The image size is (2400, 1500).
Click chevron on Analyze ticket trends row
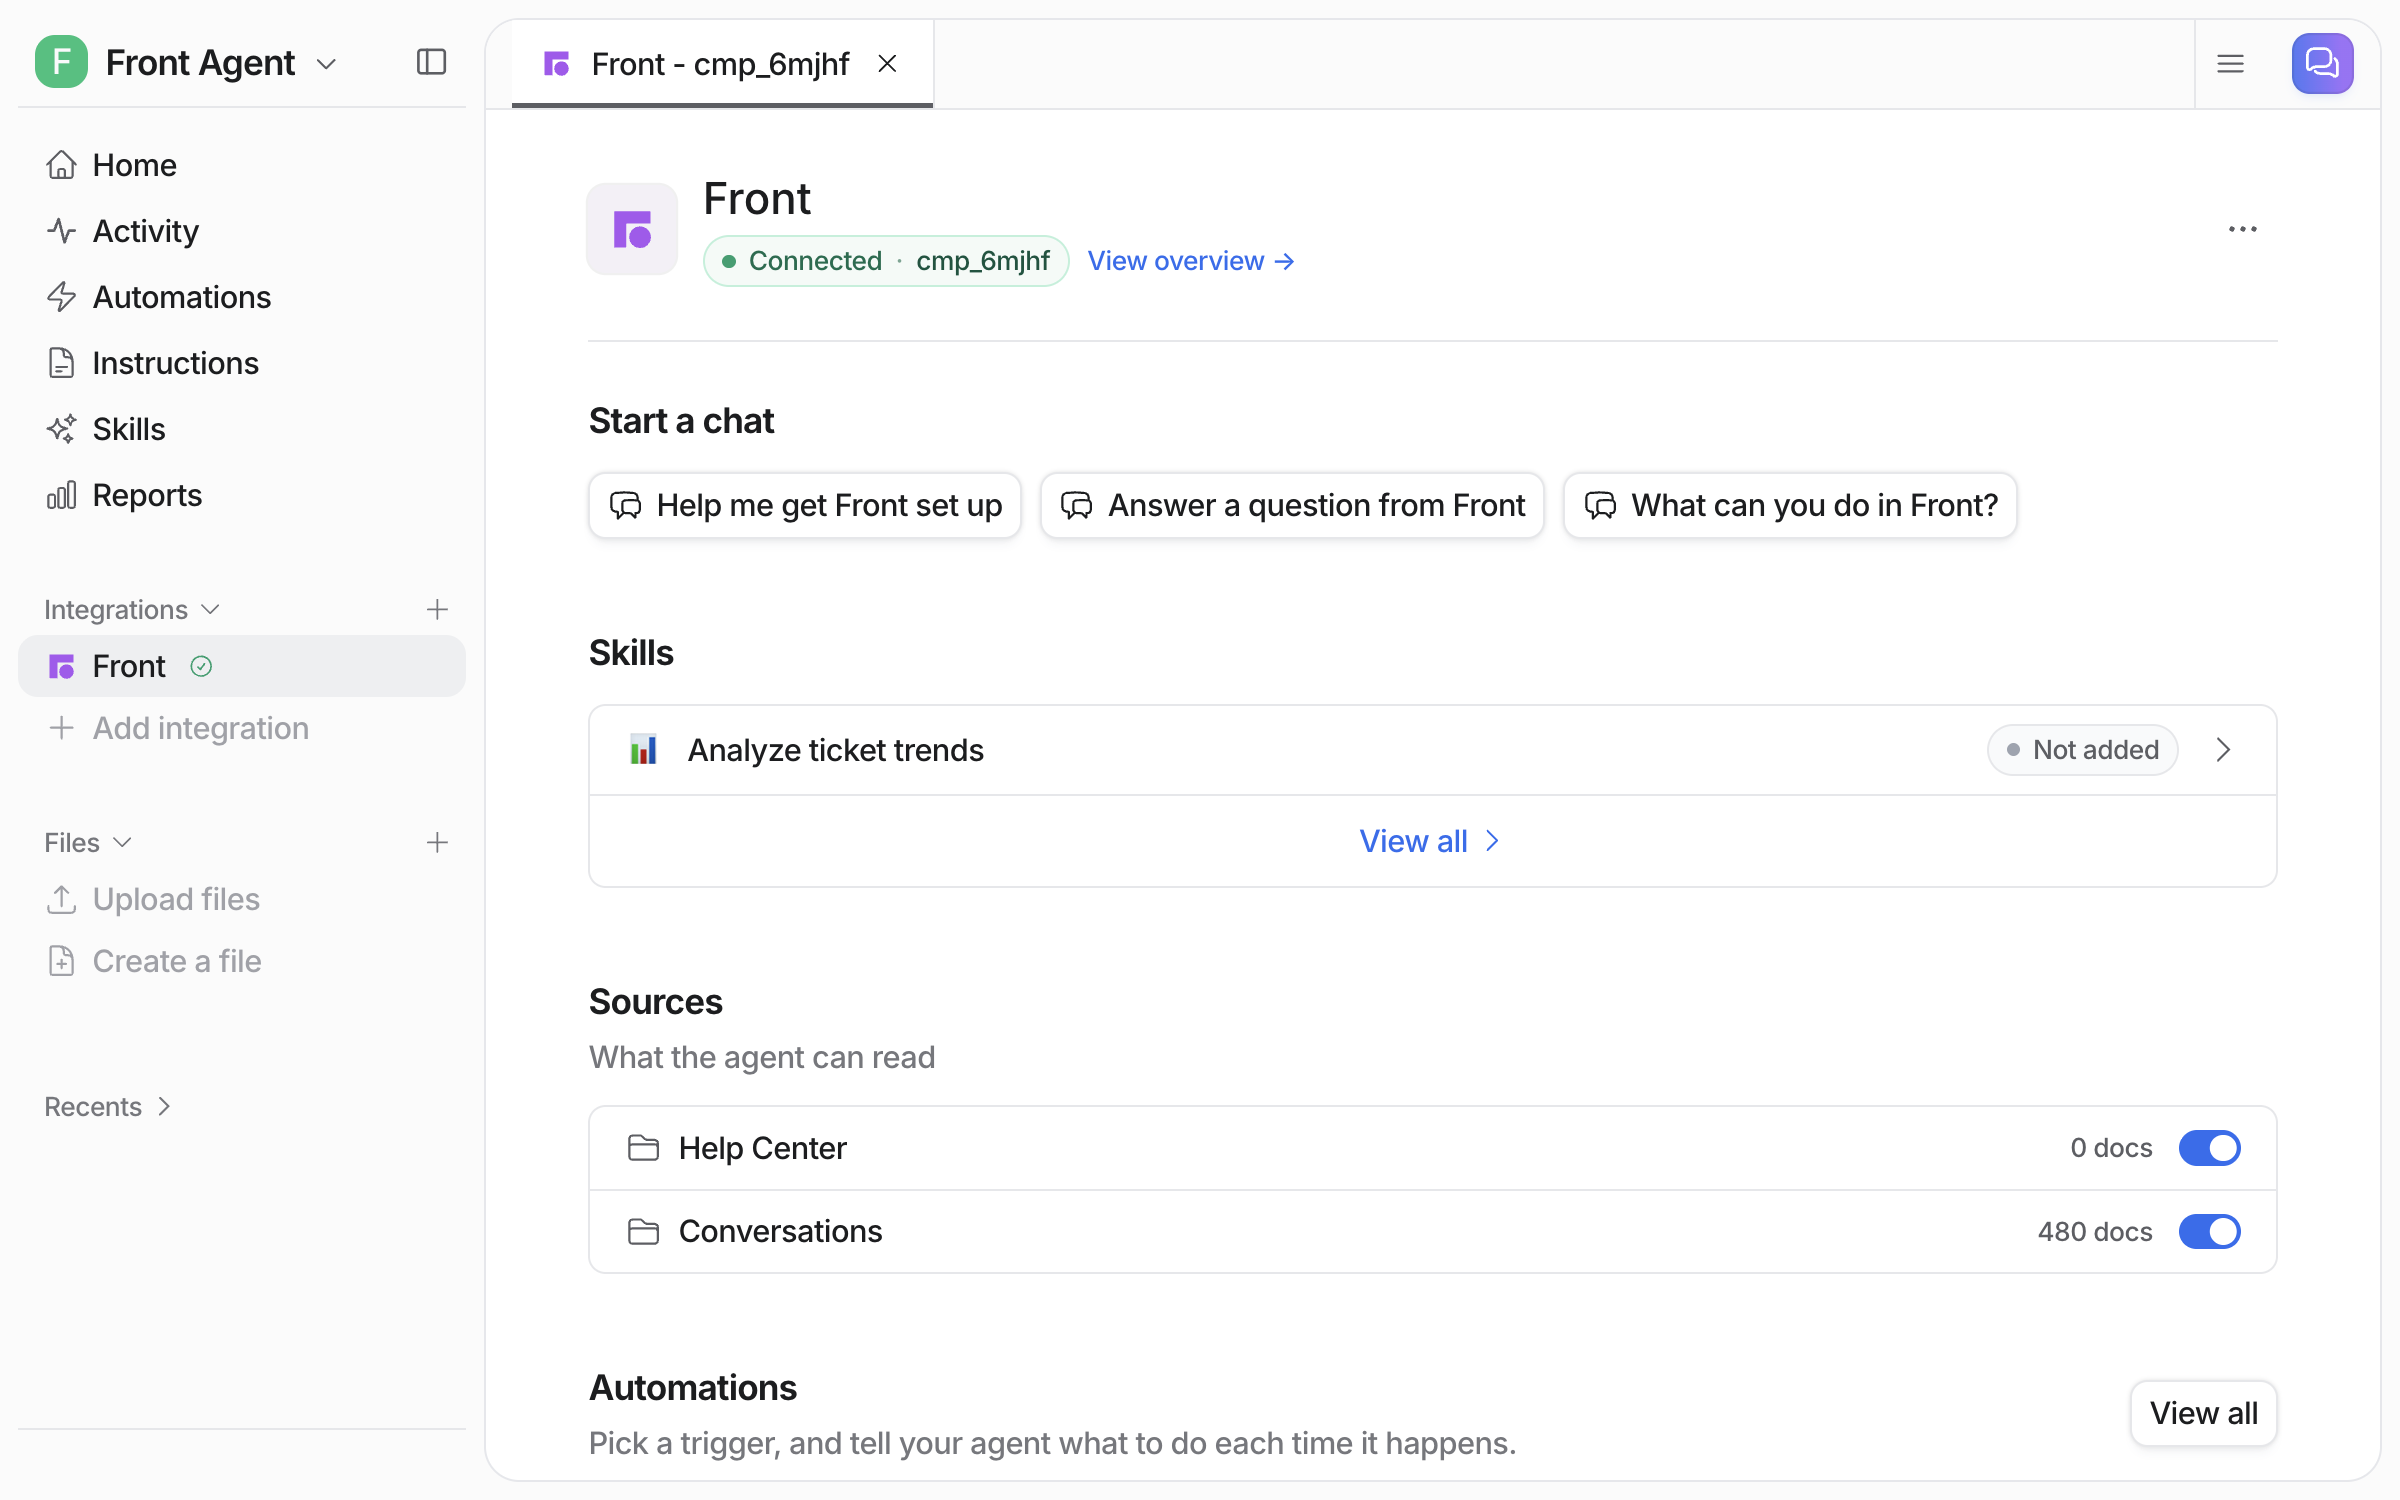(2223, 750)
